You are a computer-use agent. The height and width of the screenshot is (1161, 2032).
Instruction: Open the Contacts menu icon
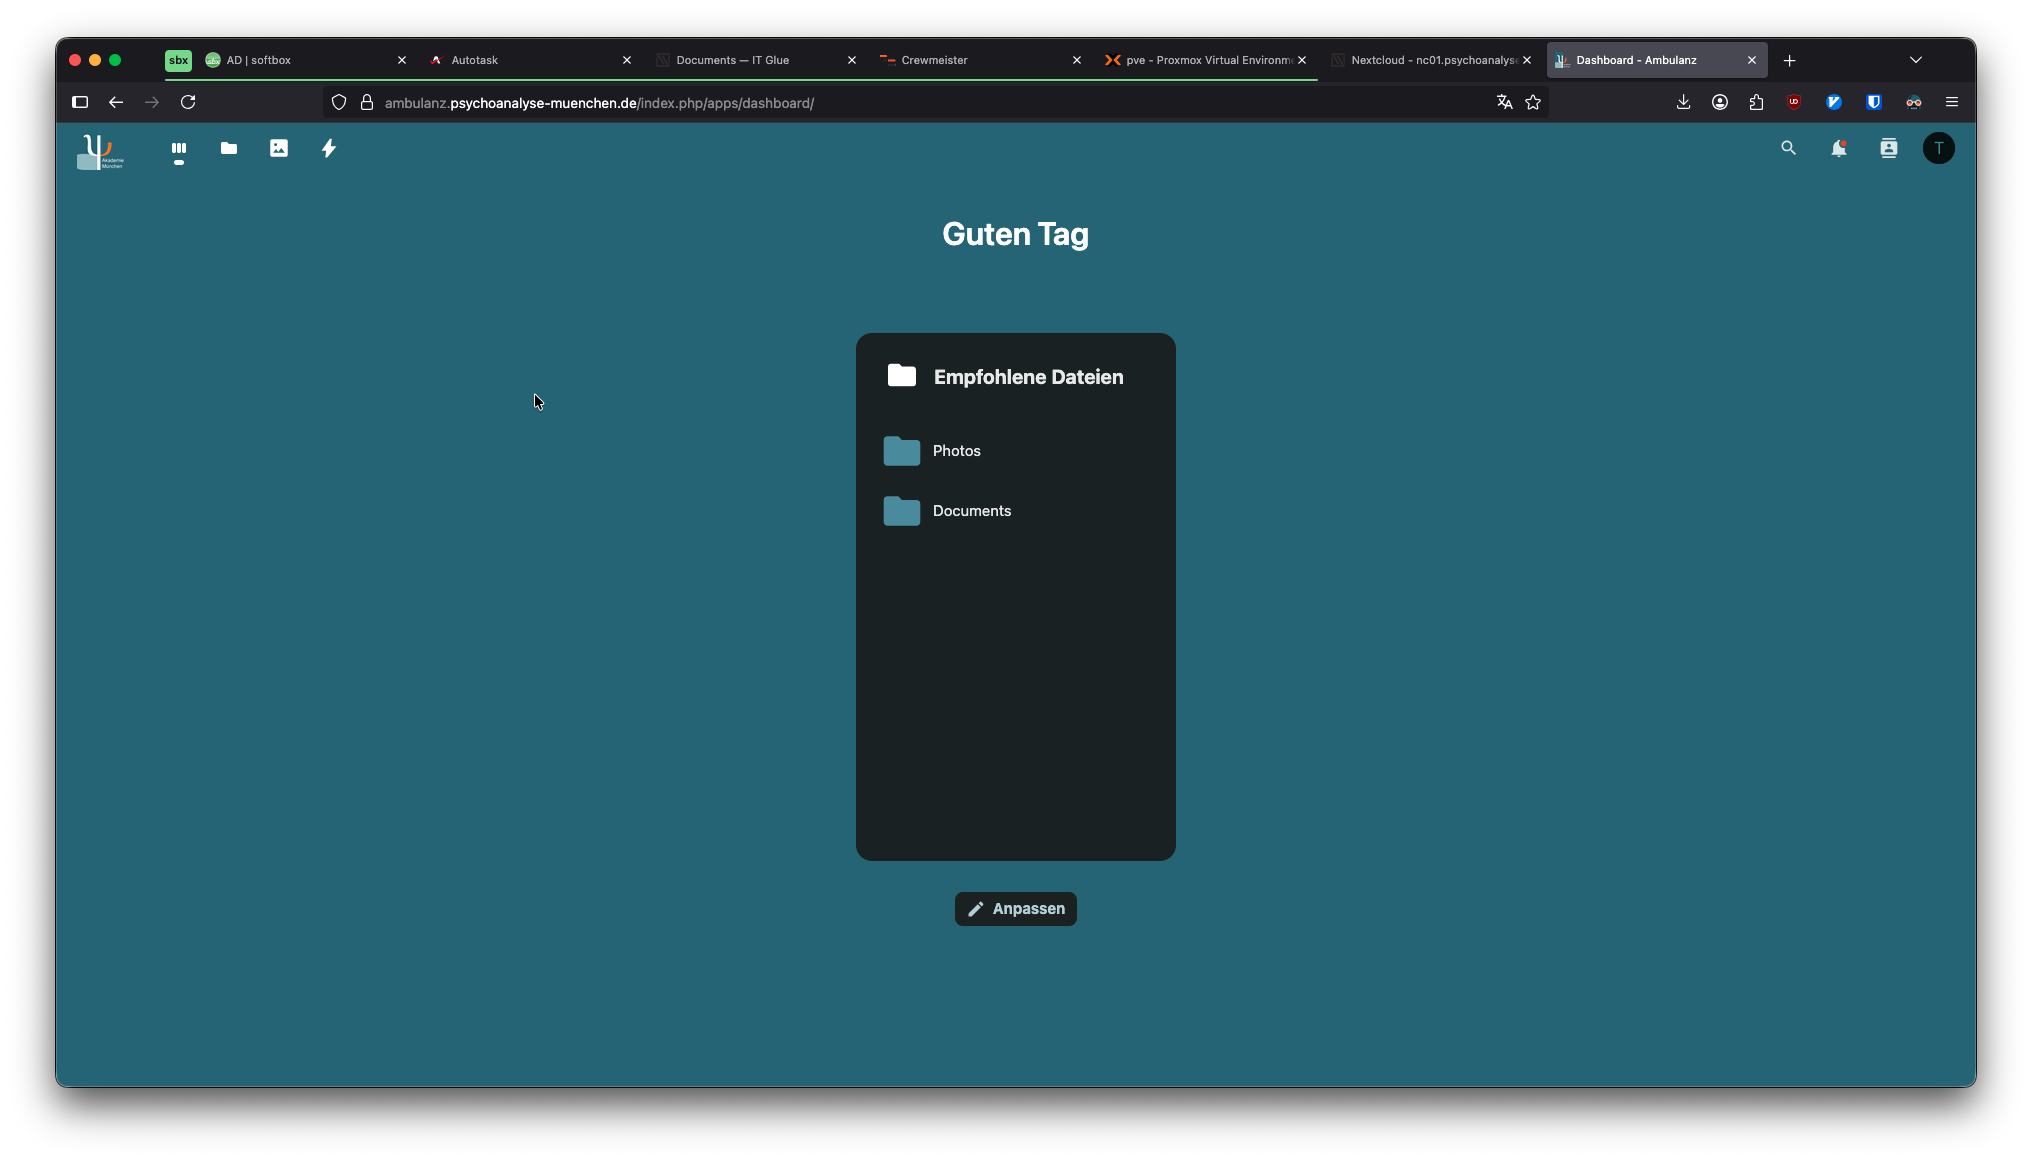point(1888,148)
